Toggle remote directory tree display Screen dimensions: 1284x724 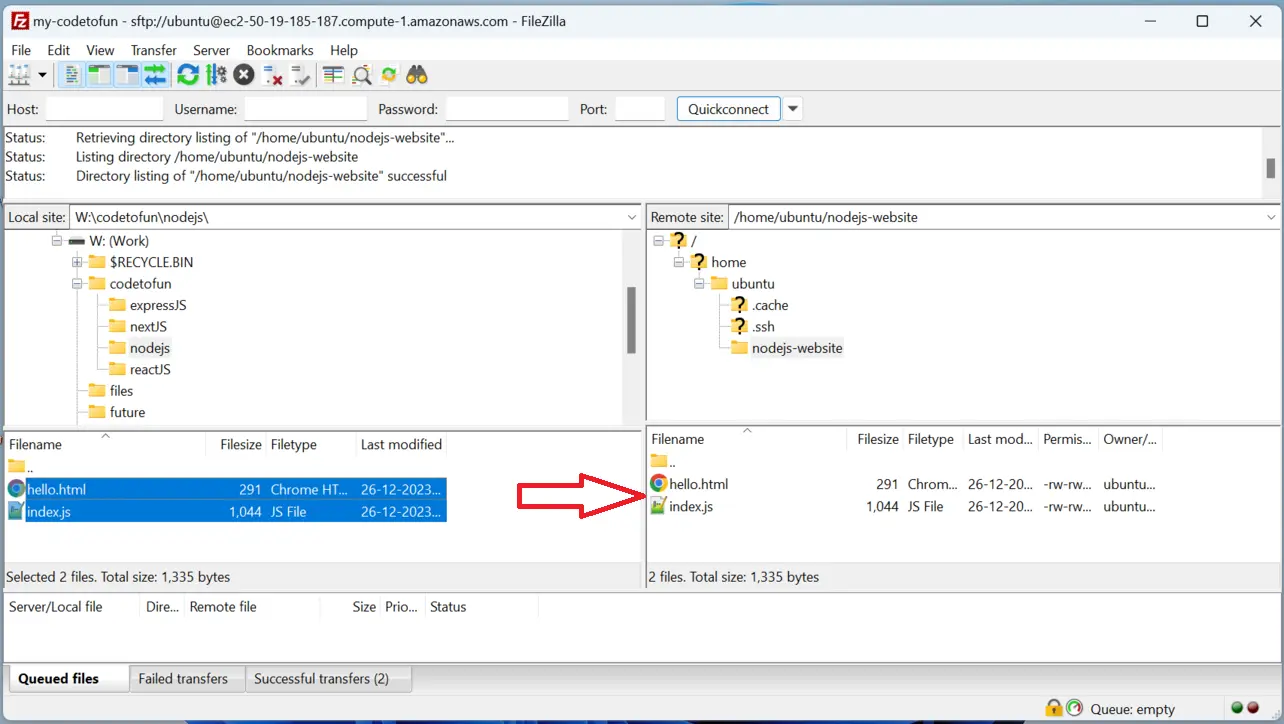127,75
